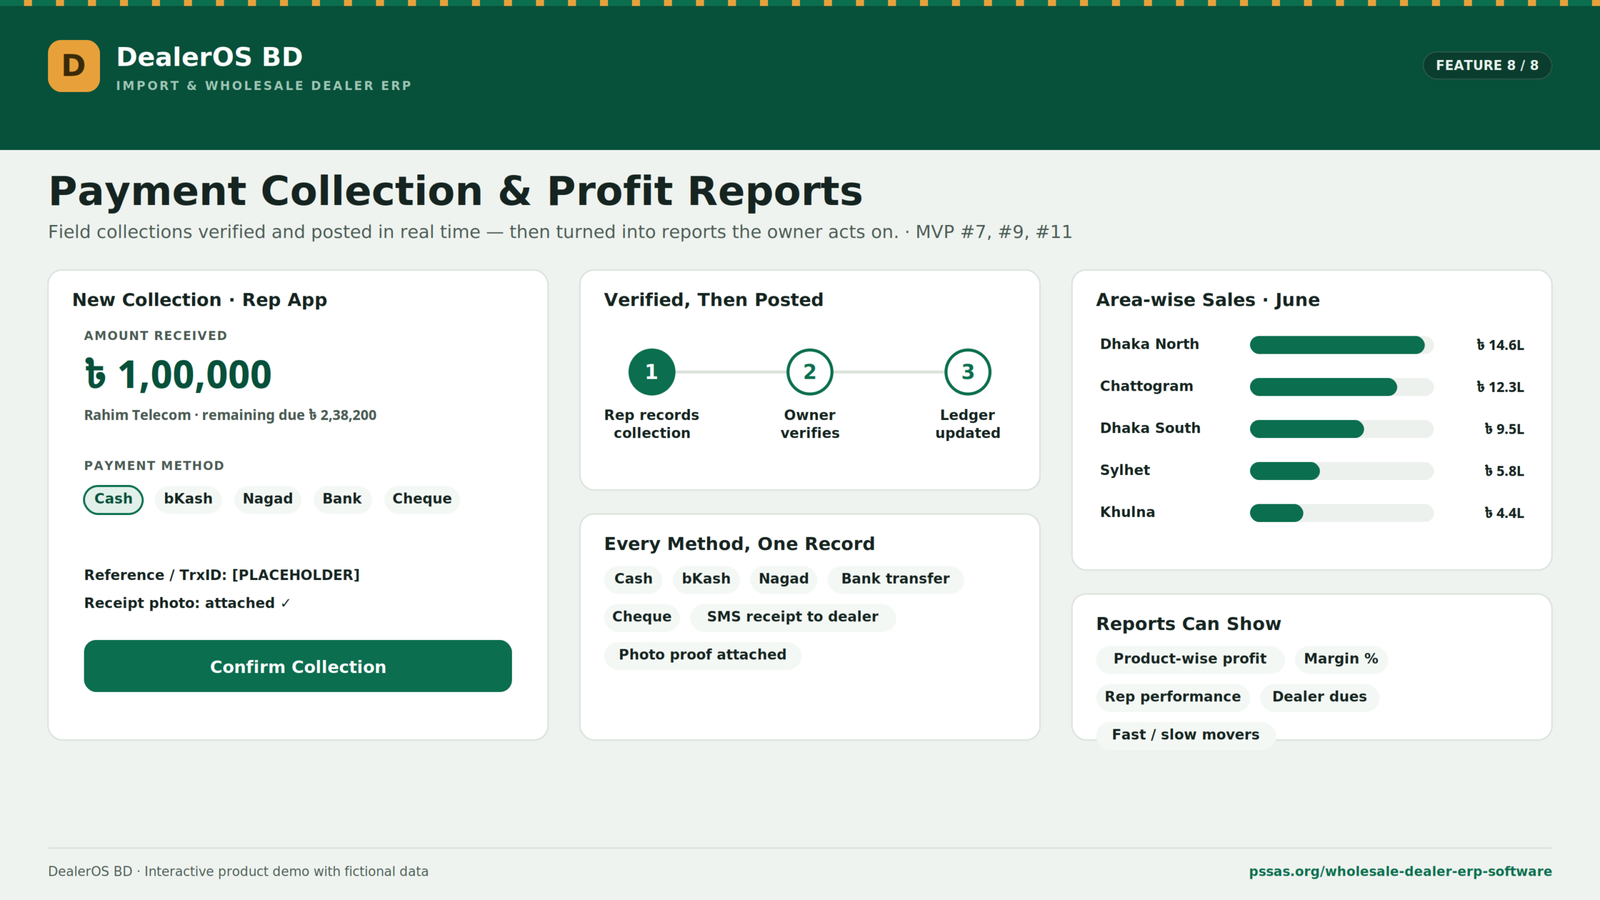
Task: Open the pssas.org wholesale-dealer-erp-software link
Action: click(1400, 871)
